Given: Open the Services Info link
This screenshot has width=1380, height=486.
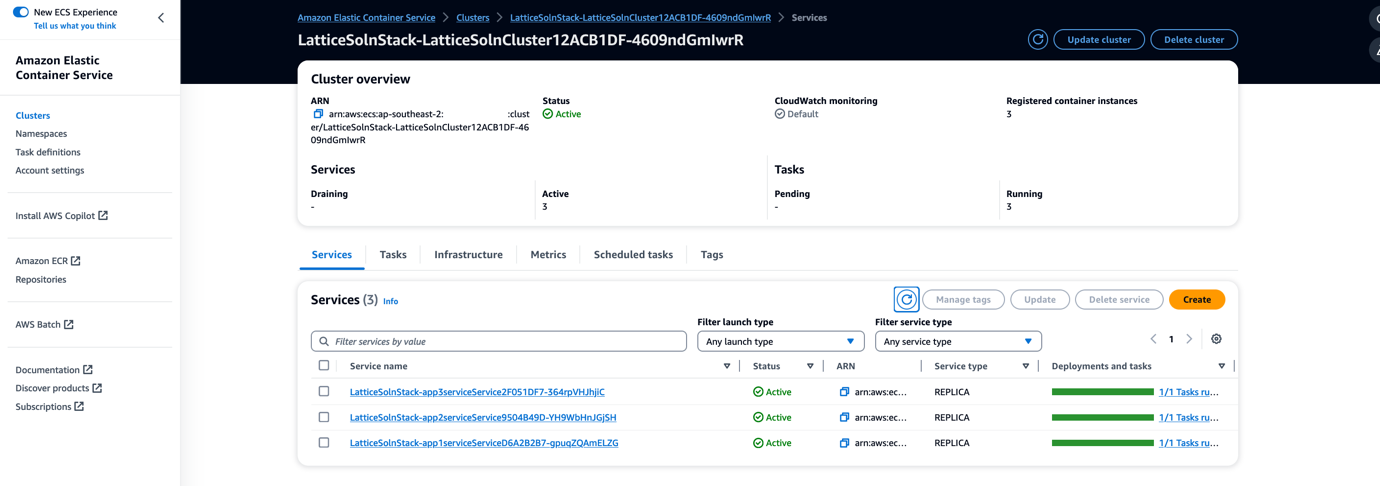Looking at the screenshot, I should coord(391,301).
